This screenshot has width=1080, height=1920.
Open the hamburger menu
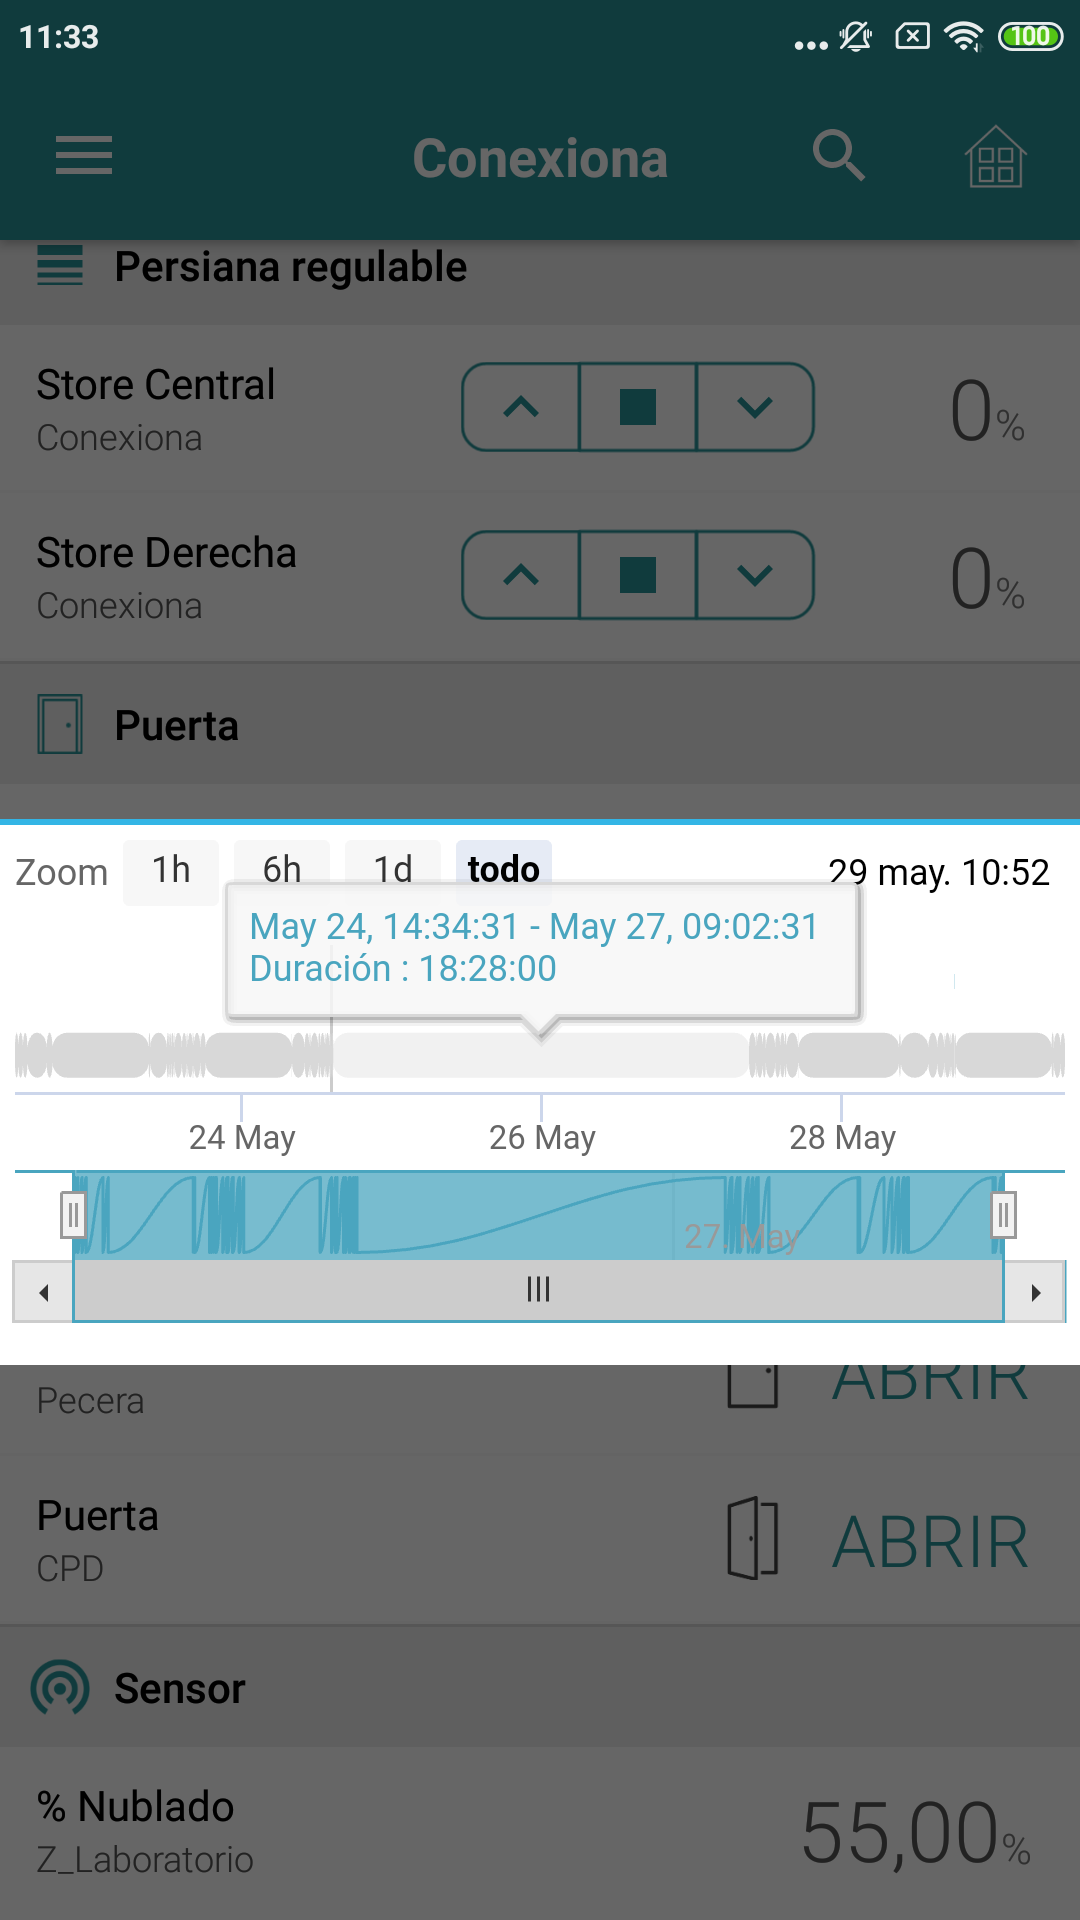[83, 156]
